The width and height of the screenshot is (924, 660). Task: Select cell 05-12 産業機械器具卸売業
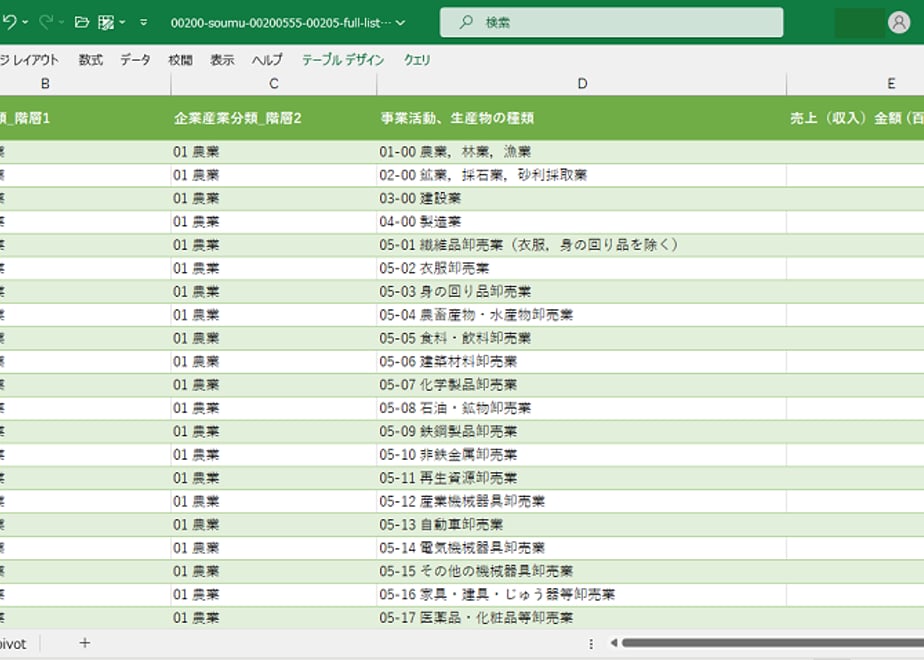coord(582,501)
